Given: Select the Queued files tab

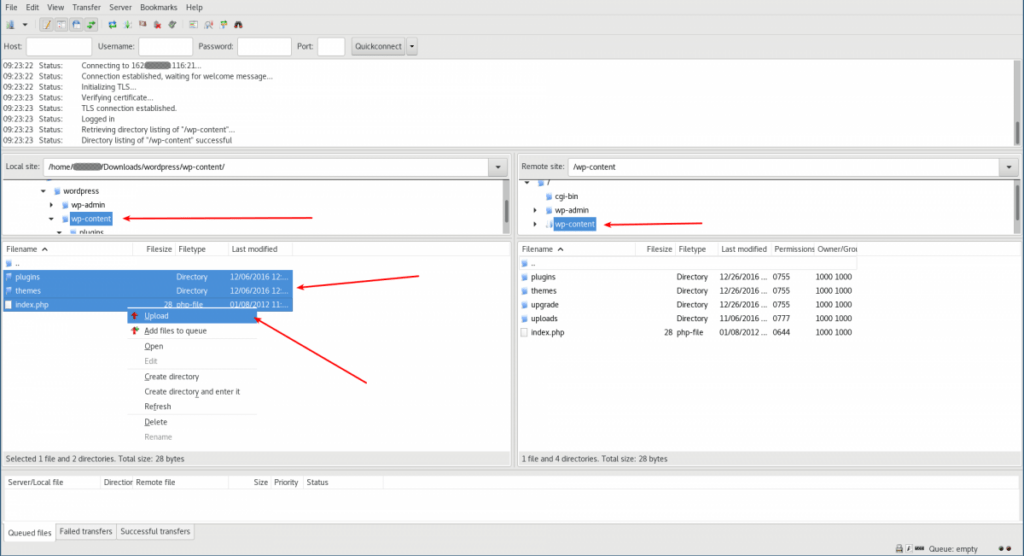Looking at the screenshot, I should pos(29,532).
